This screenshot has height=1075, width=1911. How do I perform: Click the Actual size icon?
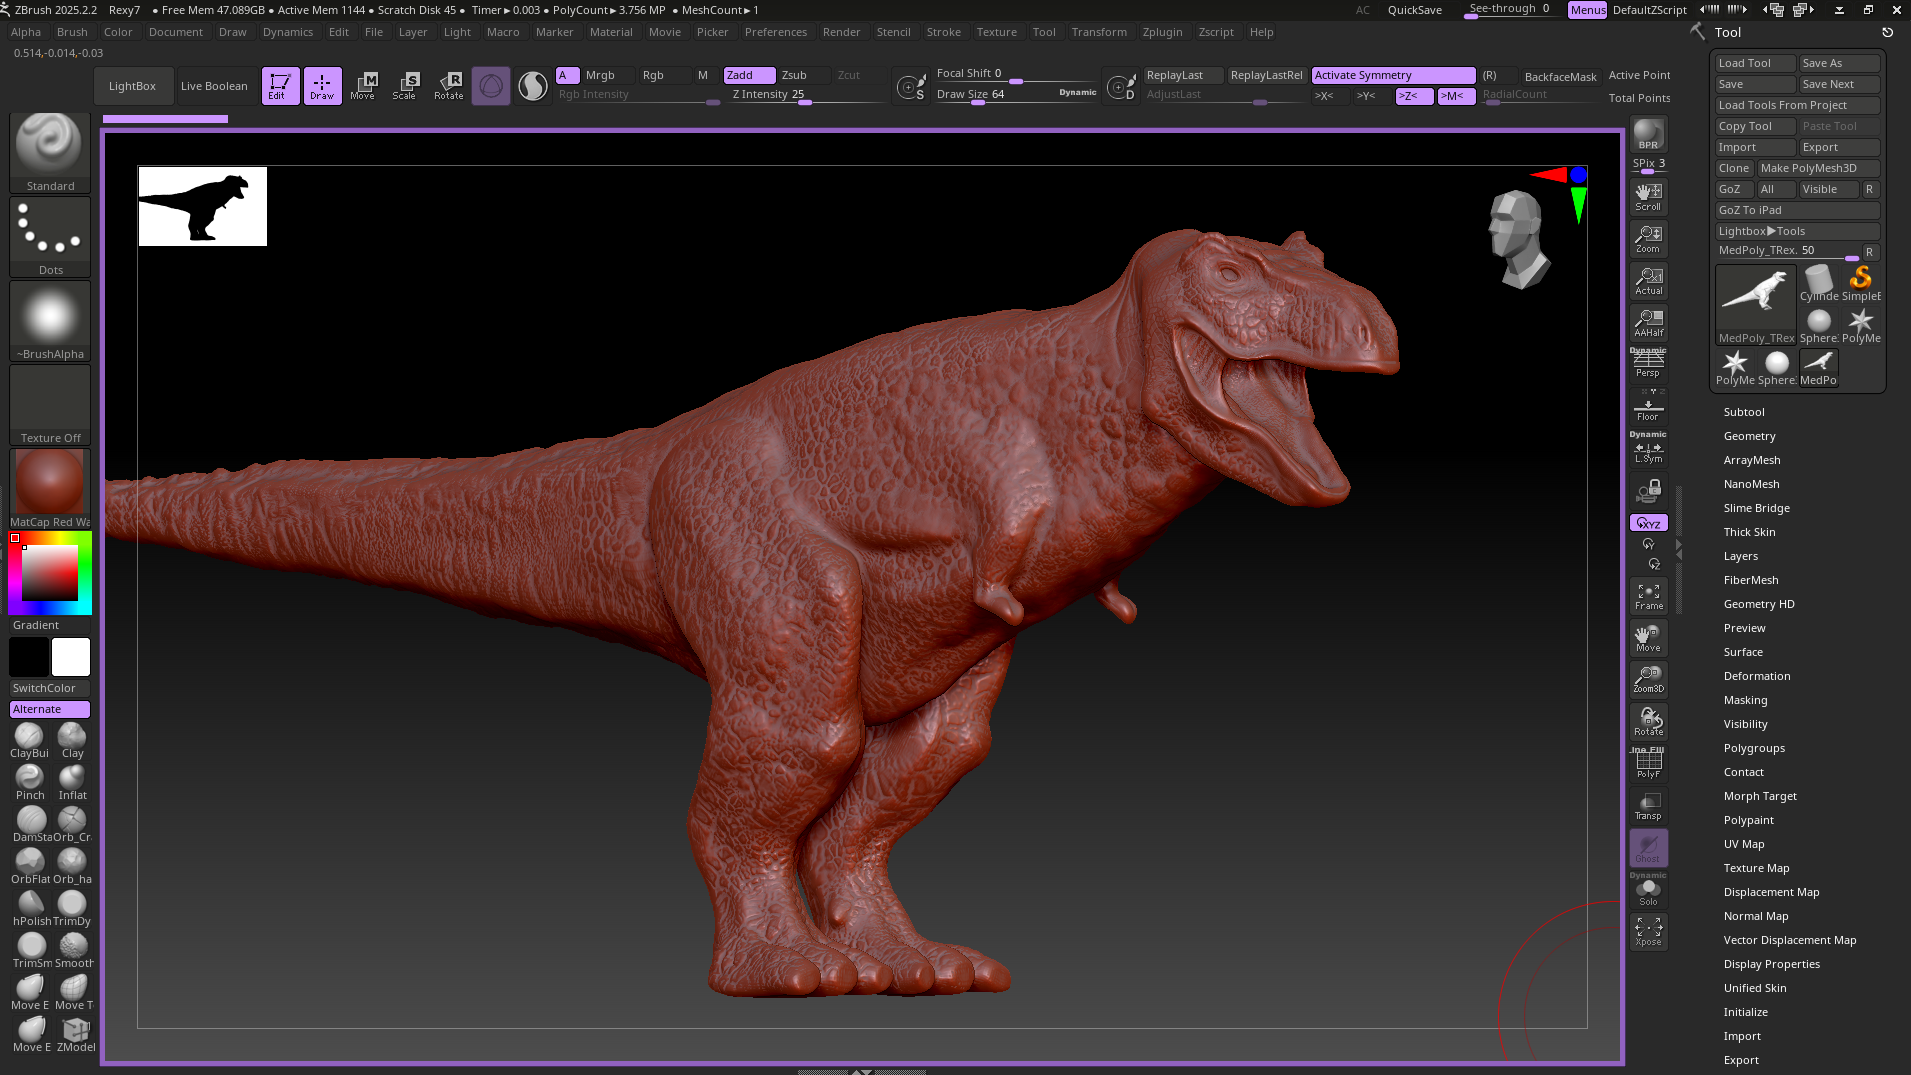click(x=1648, y=280)
